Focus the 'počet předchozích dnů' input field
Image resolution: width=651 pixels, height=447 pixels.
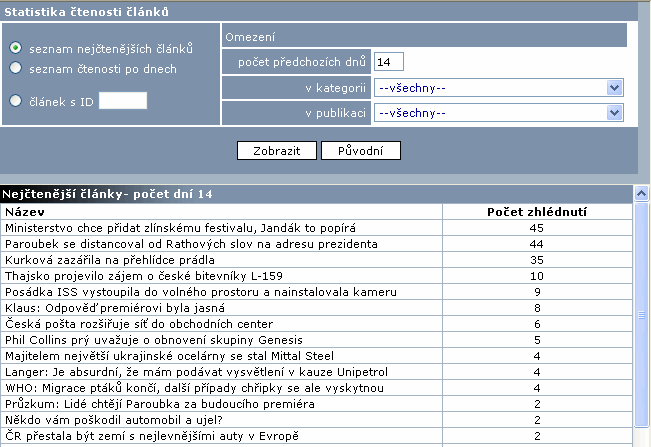[x=389, y=62]
